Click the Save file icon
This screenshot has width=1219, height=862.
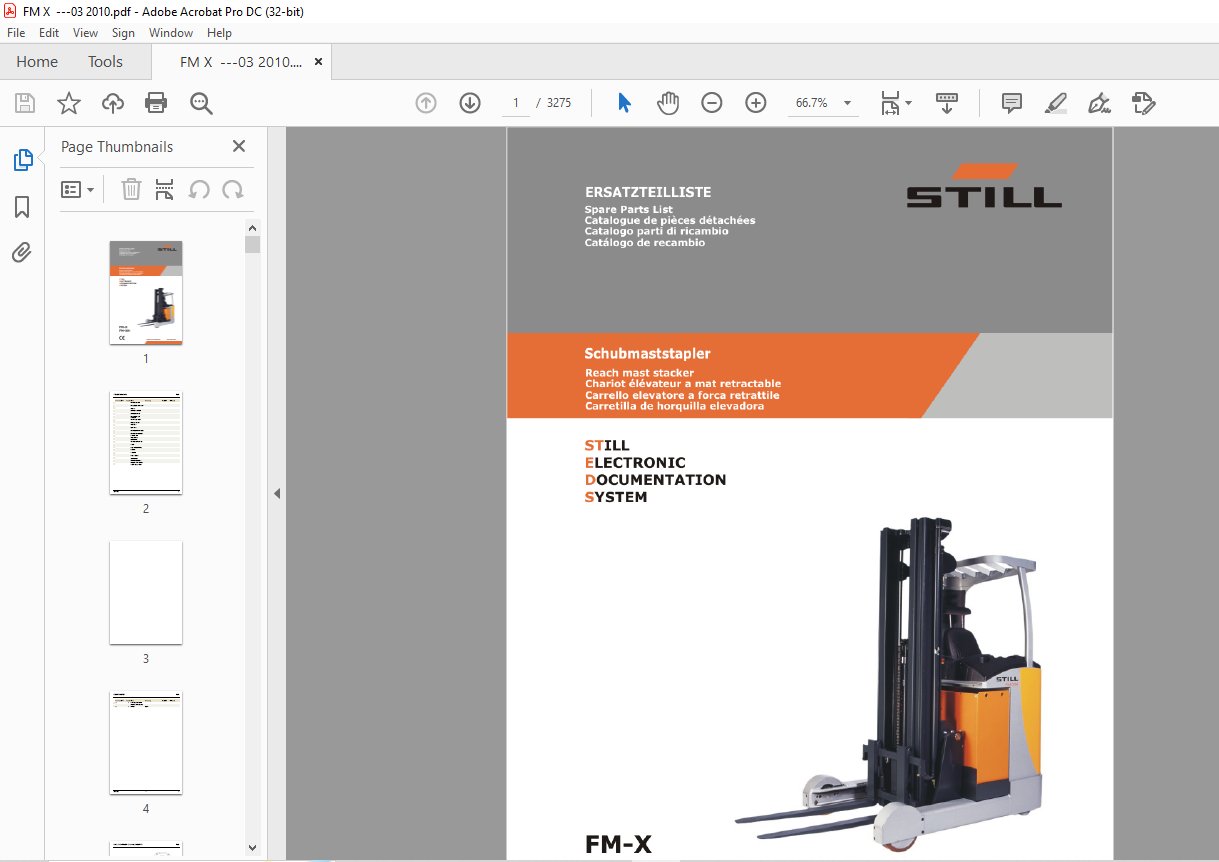(x=25, y=103)
